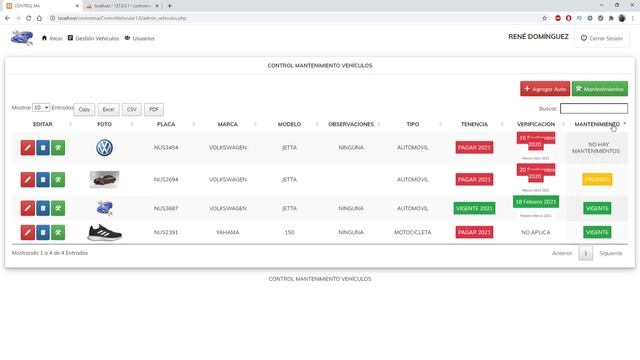Image resolution: width=640 pixels, height=360 pixels.
Task: Export table to Excel
Action: coord(108,109)
